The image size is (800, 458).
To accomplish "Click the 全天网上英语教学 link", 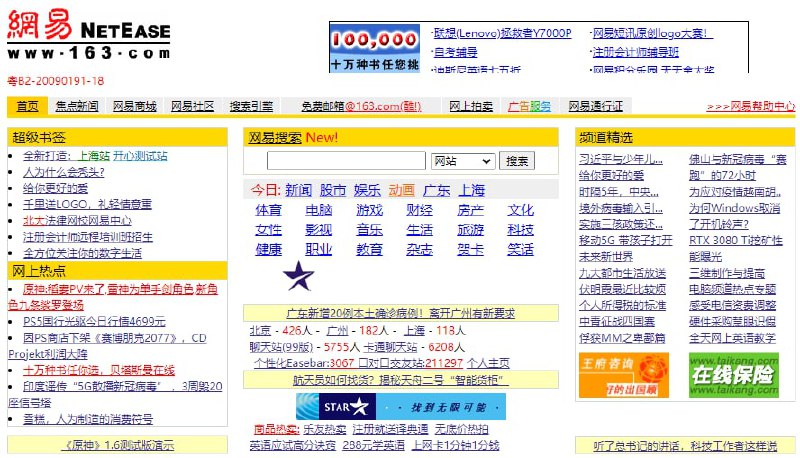I will pos(732,338).
